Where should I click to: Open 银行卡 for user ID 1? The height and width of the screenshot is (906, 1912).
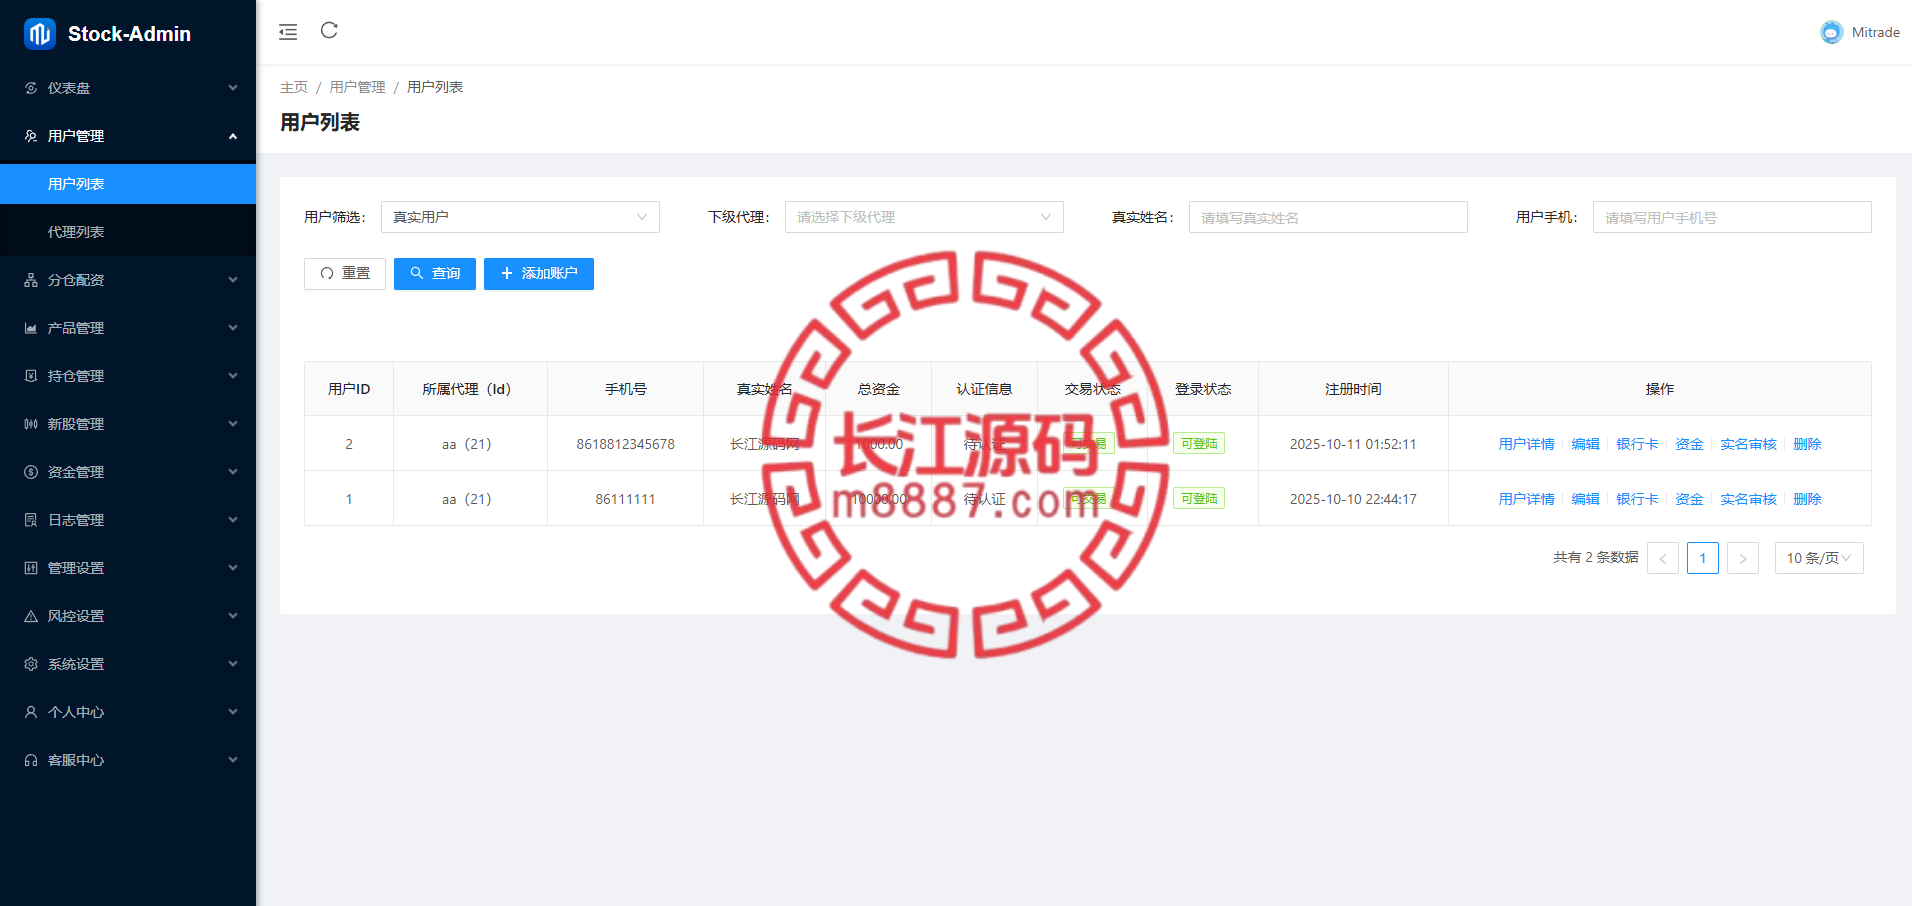[1637, 499]
